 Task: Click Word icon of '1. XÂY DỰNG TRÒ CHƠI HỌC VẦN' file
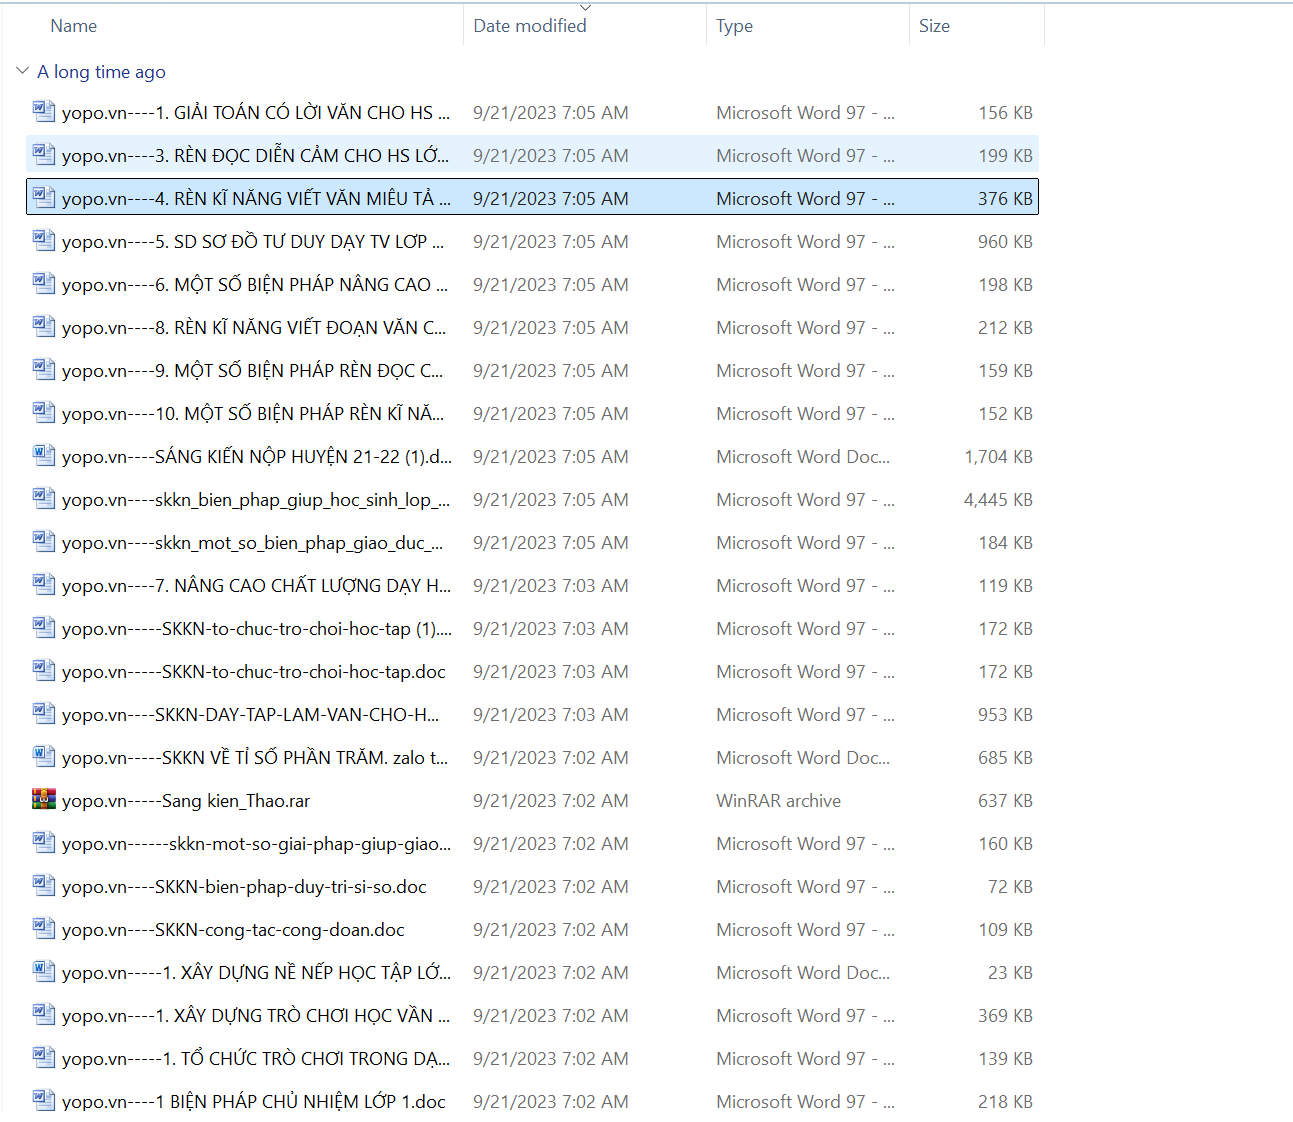tap(43, 1014)
